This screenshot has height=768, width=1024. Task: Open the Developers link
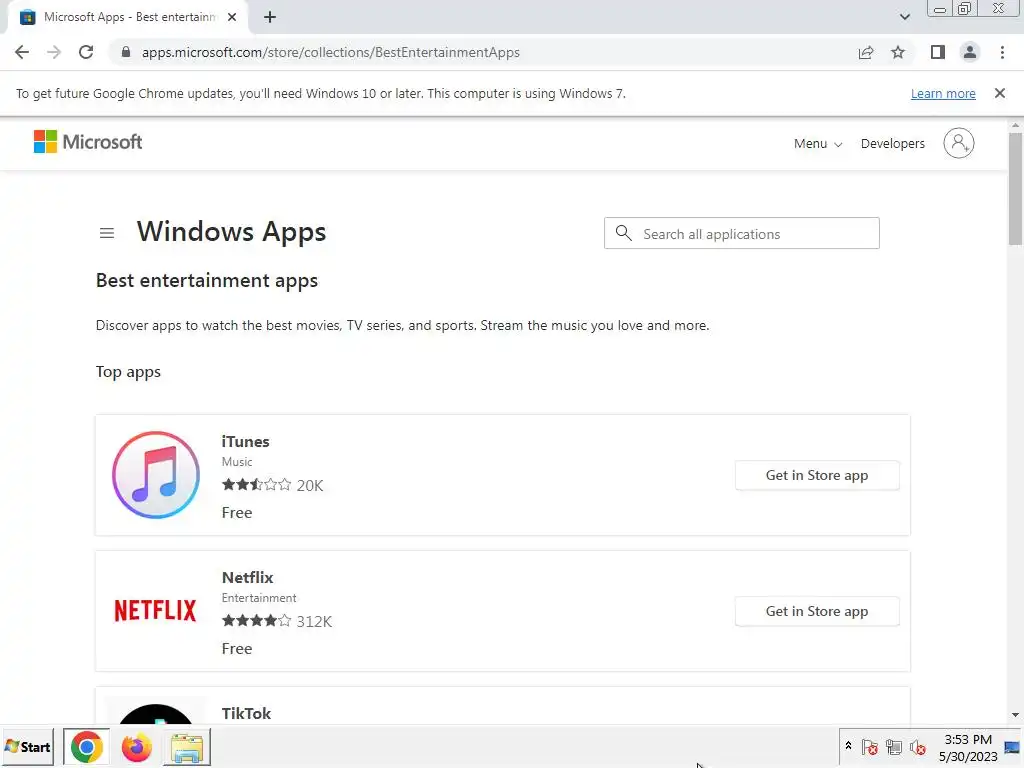click(893, 144)
